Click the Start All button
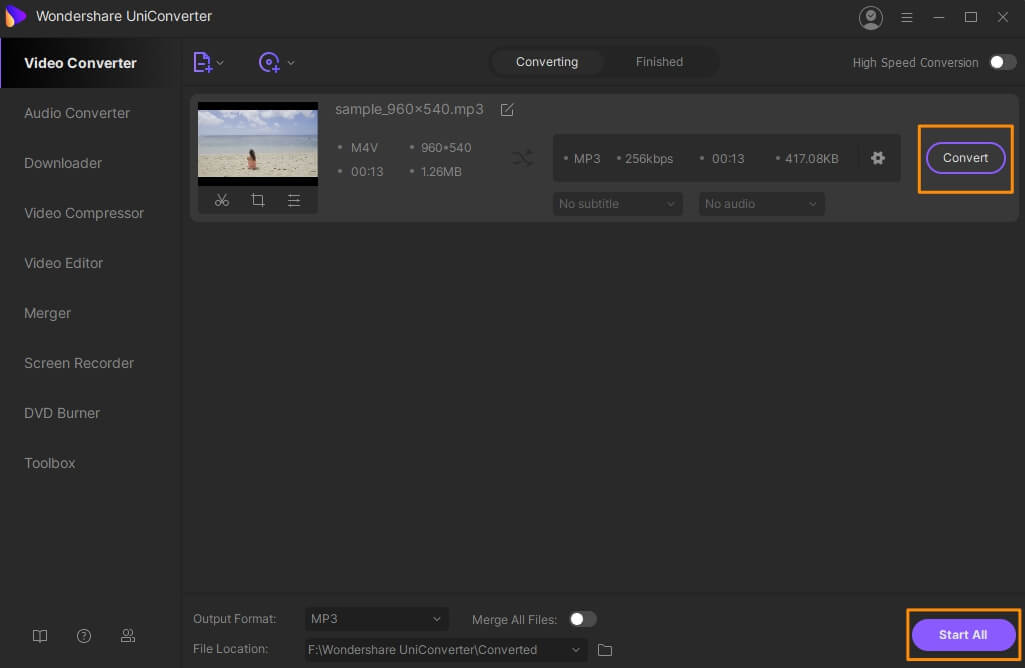Image resolution: width=1025 pixels, height=668 pixels. pos(963,635)
